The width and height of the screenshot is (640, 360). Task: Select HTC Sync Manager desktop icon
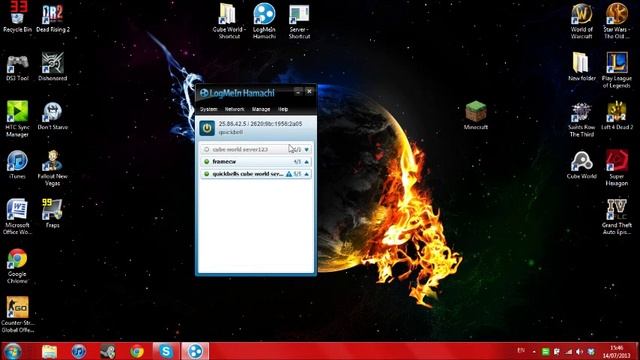coord(17,119)
